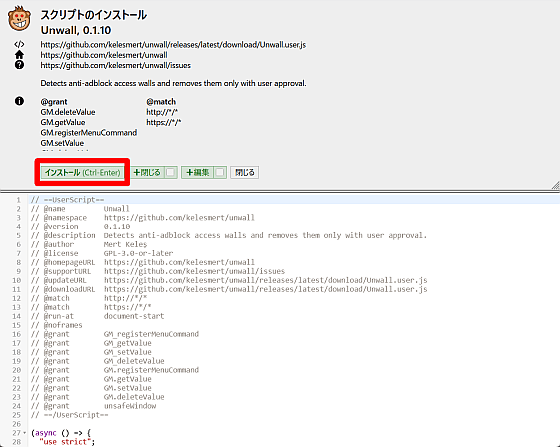Click the @updateURL code line
Image resolution: width=560 pixels, height=447 pixels.
click(x=229, y=280)
